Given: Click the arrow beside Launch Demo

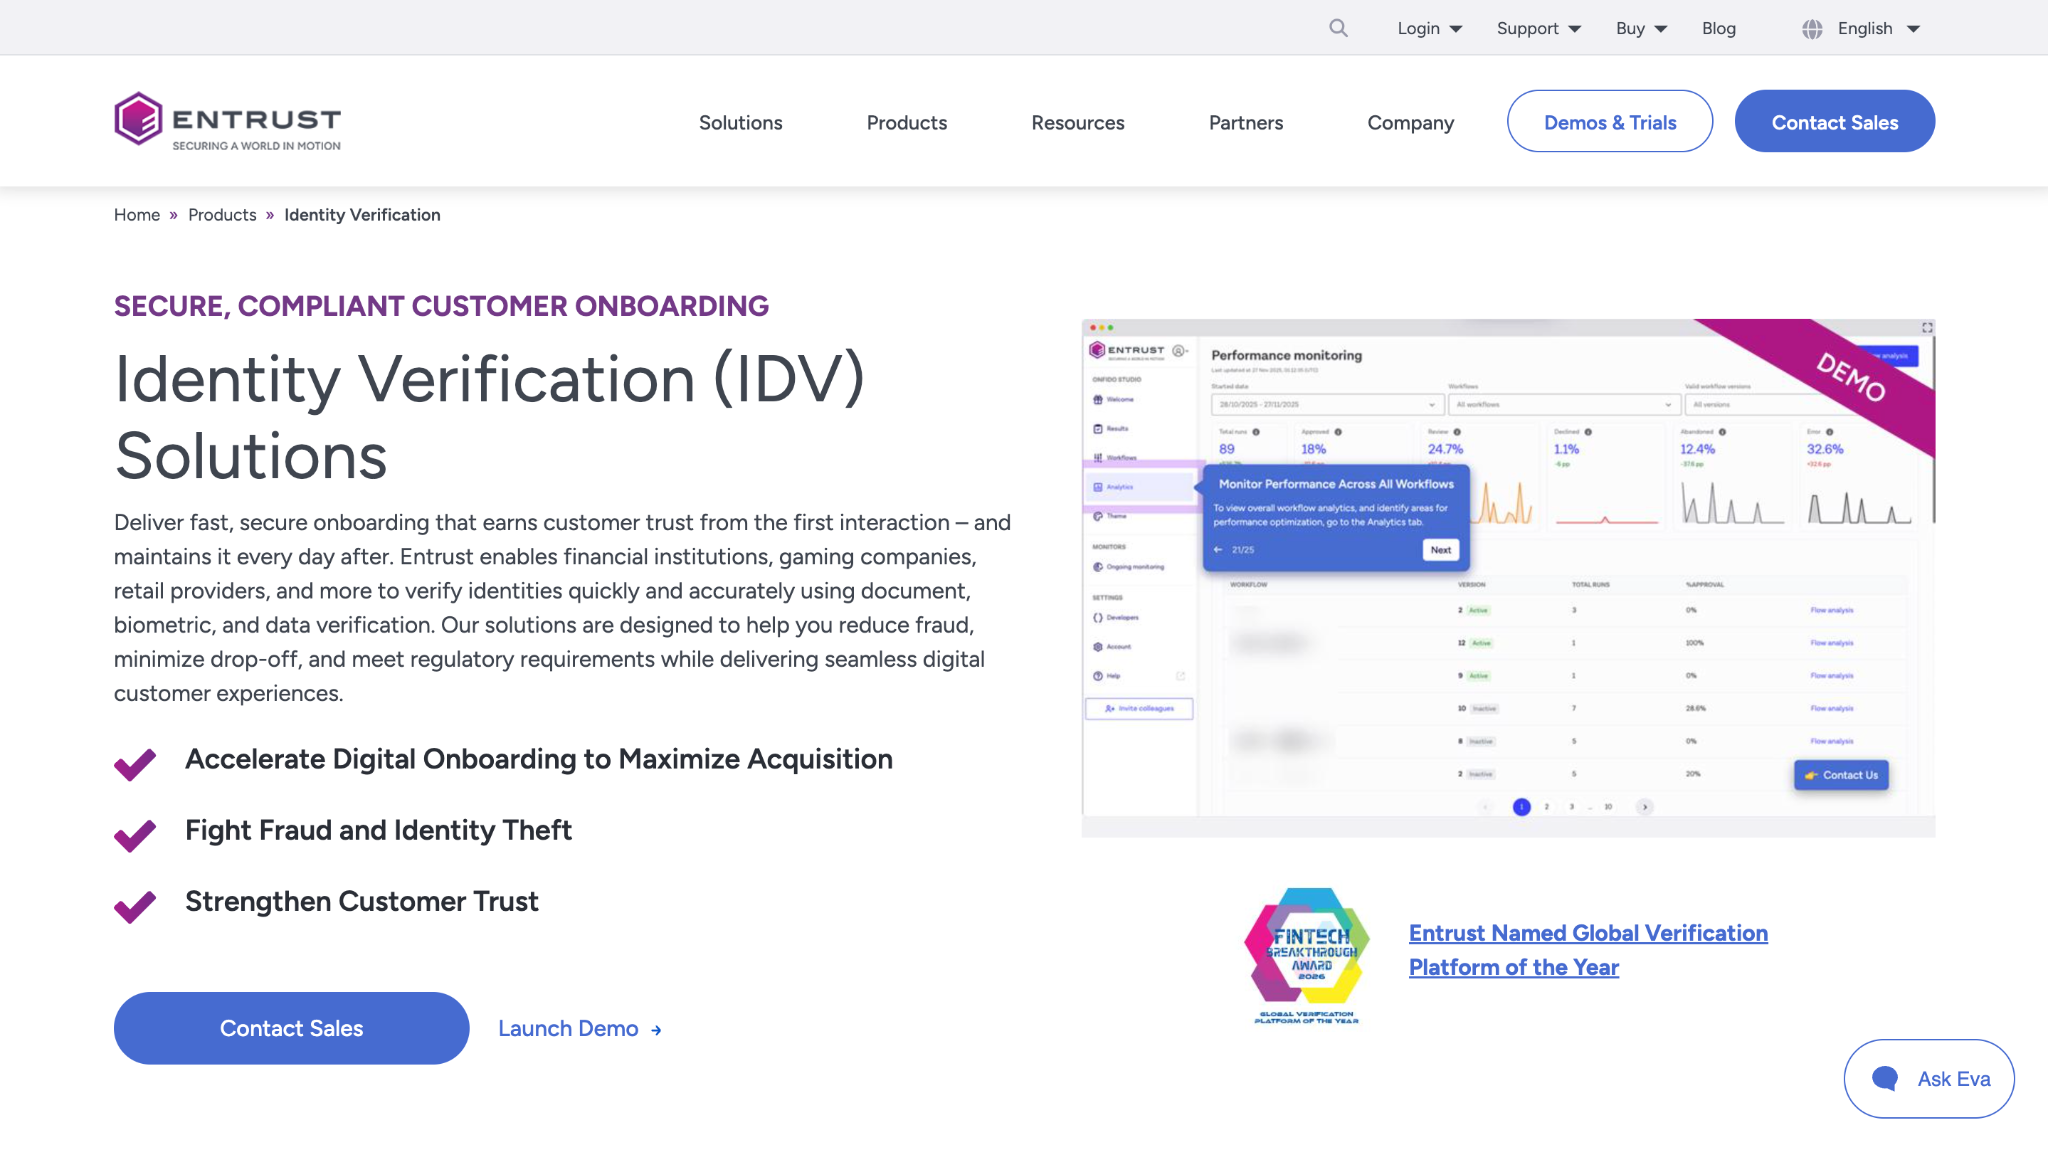Looking at the screenshot, I should [x=656, y=1030].
